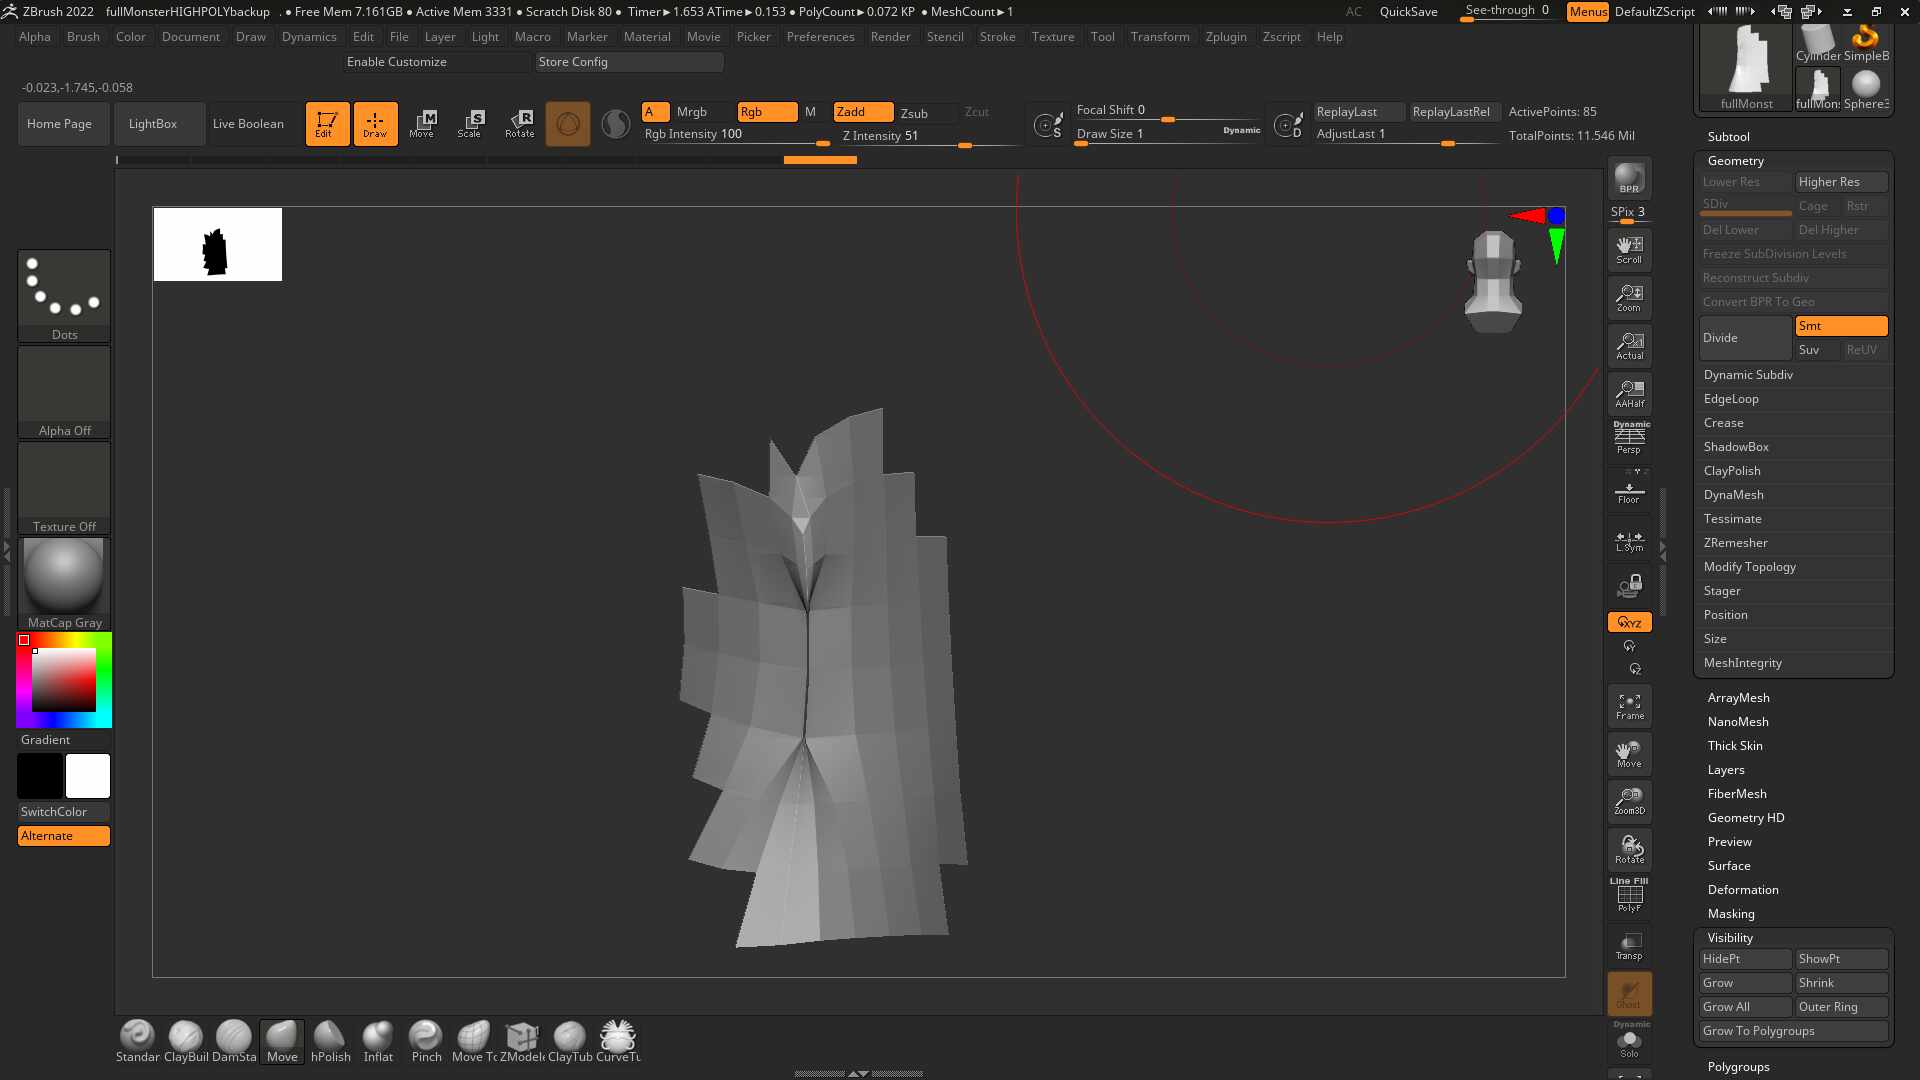Disable the Smt option next to Divide

point(1841,326)
